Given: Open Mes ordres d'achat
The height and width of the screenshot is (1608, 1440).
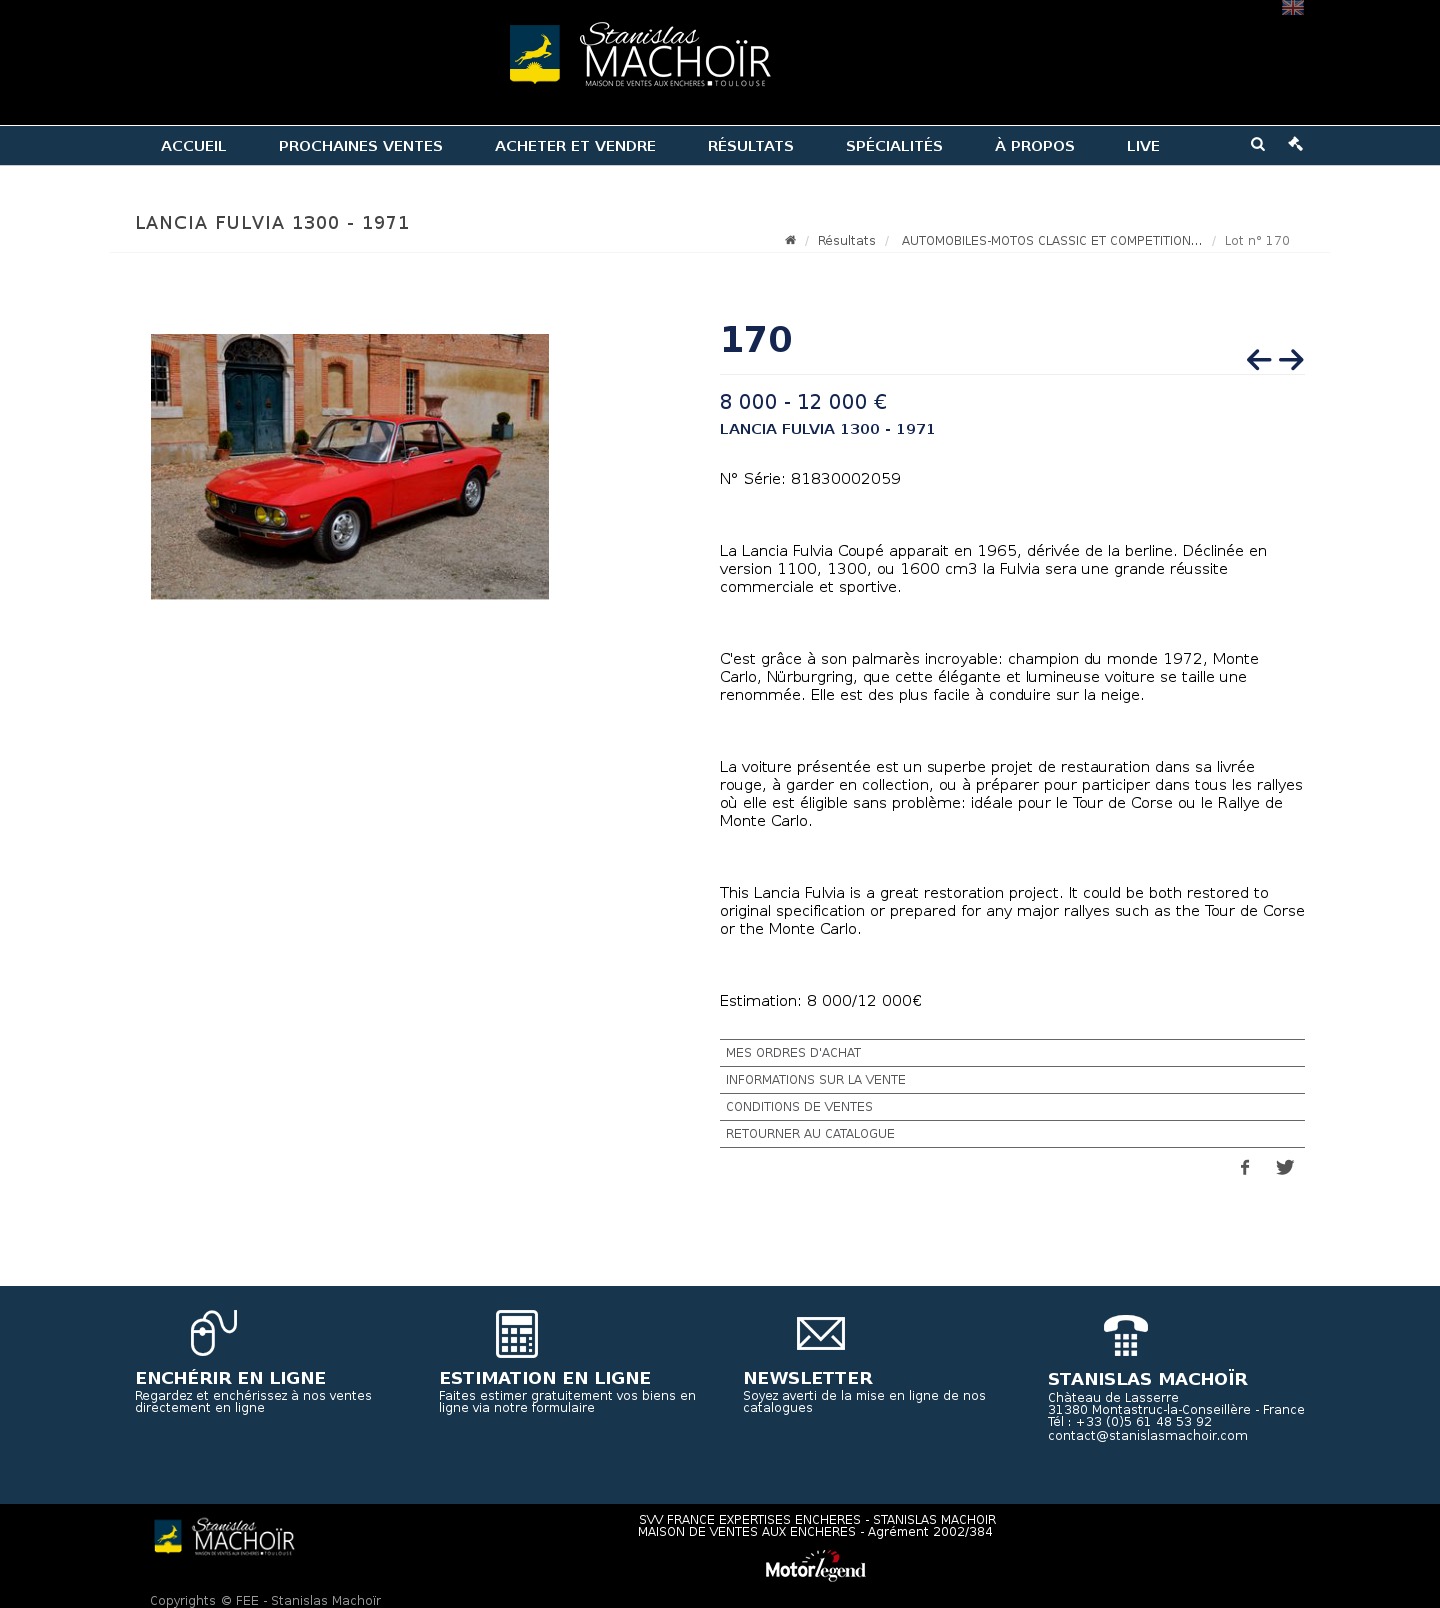Looking at the screenshot, I should pos(1012,1053).
